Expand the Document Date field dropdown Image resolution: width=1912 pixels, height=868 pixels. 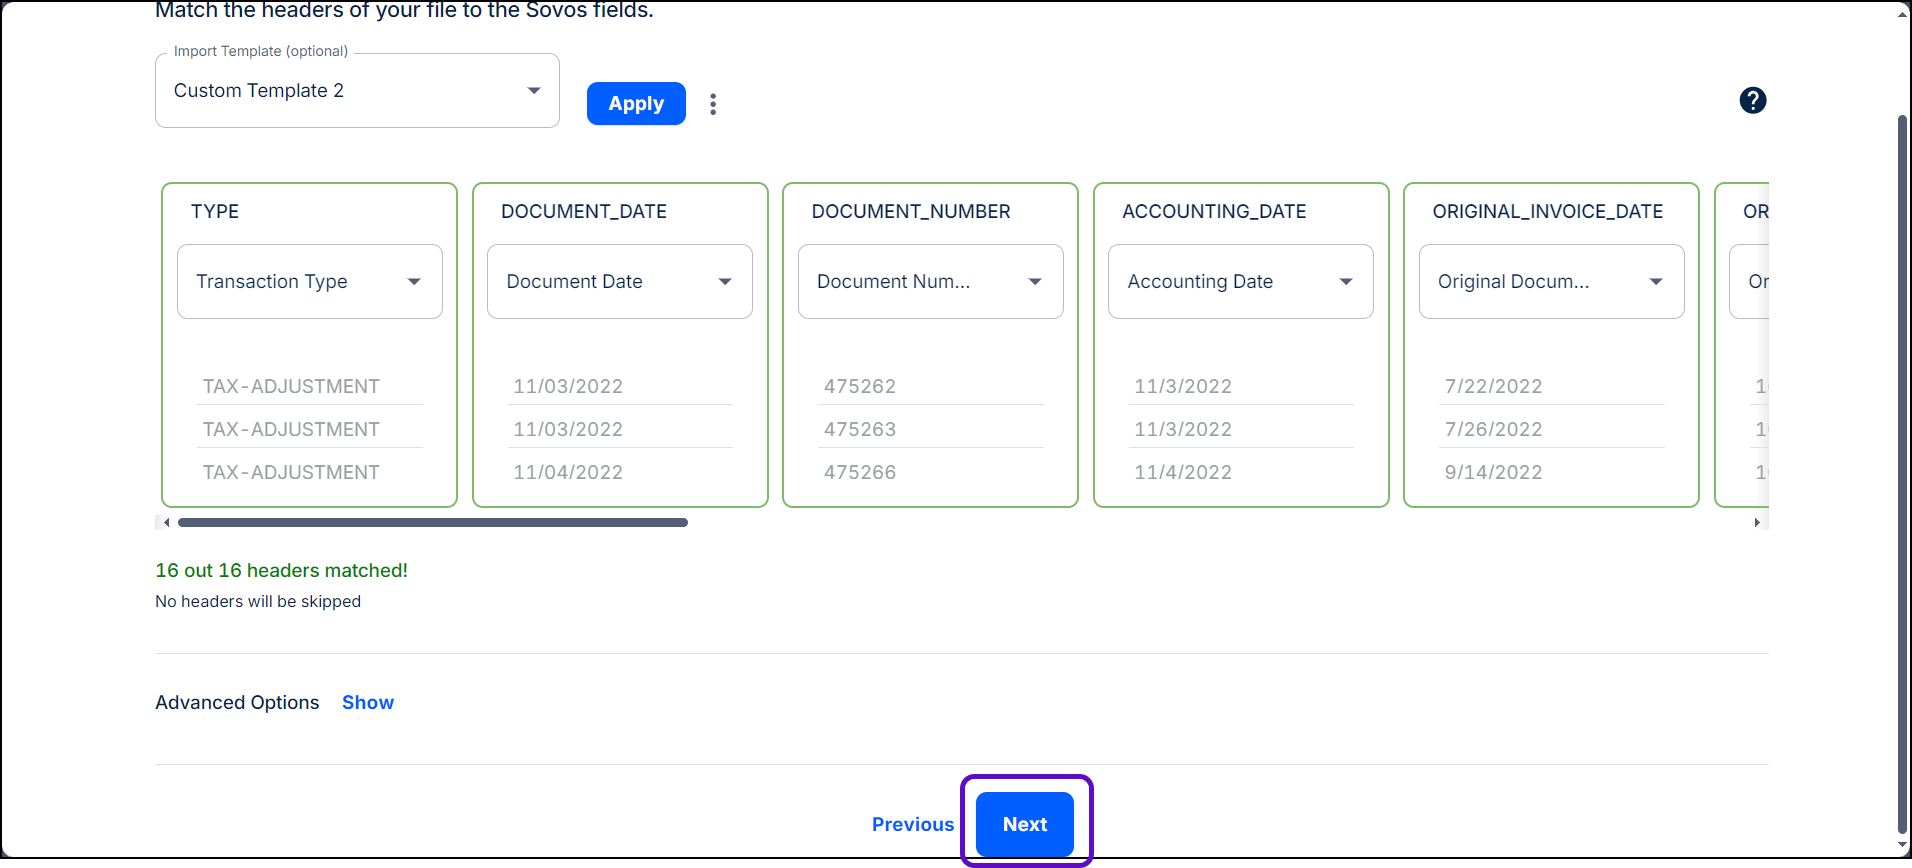[x=620, y=282]
